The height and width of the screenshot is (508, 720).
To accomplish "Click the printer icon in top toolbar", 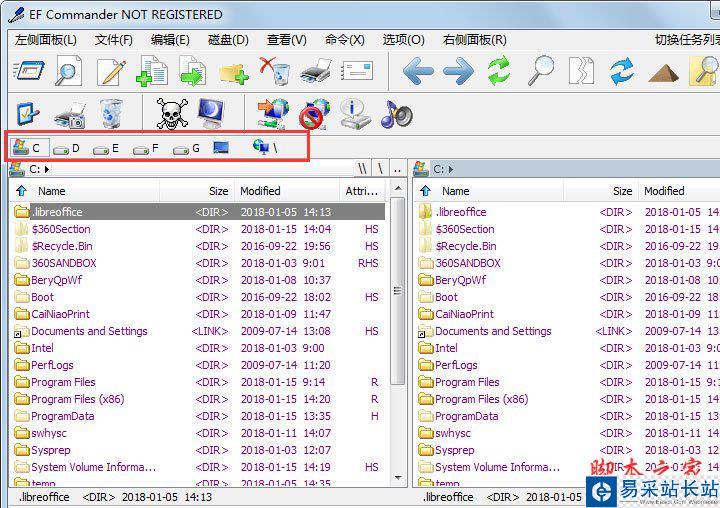I will pos(316,71).
